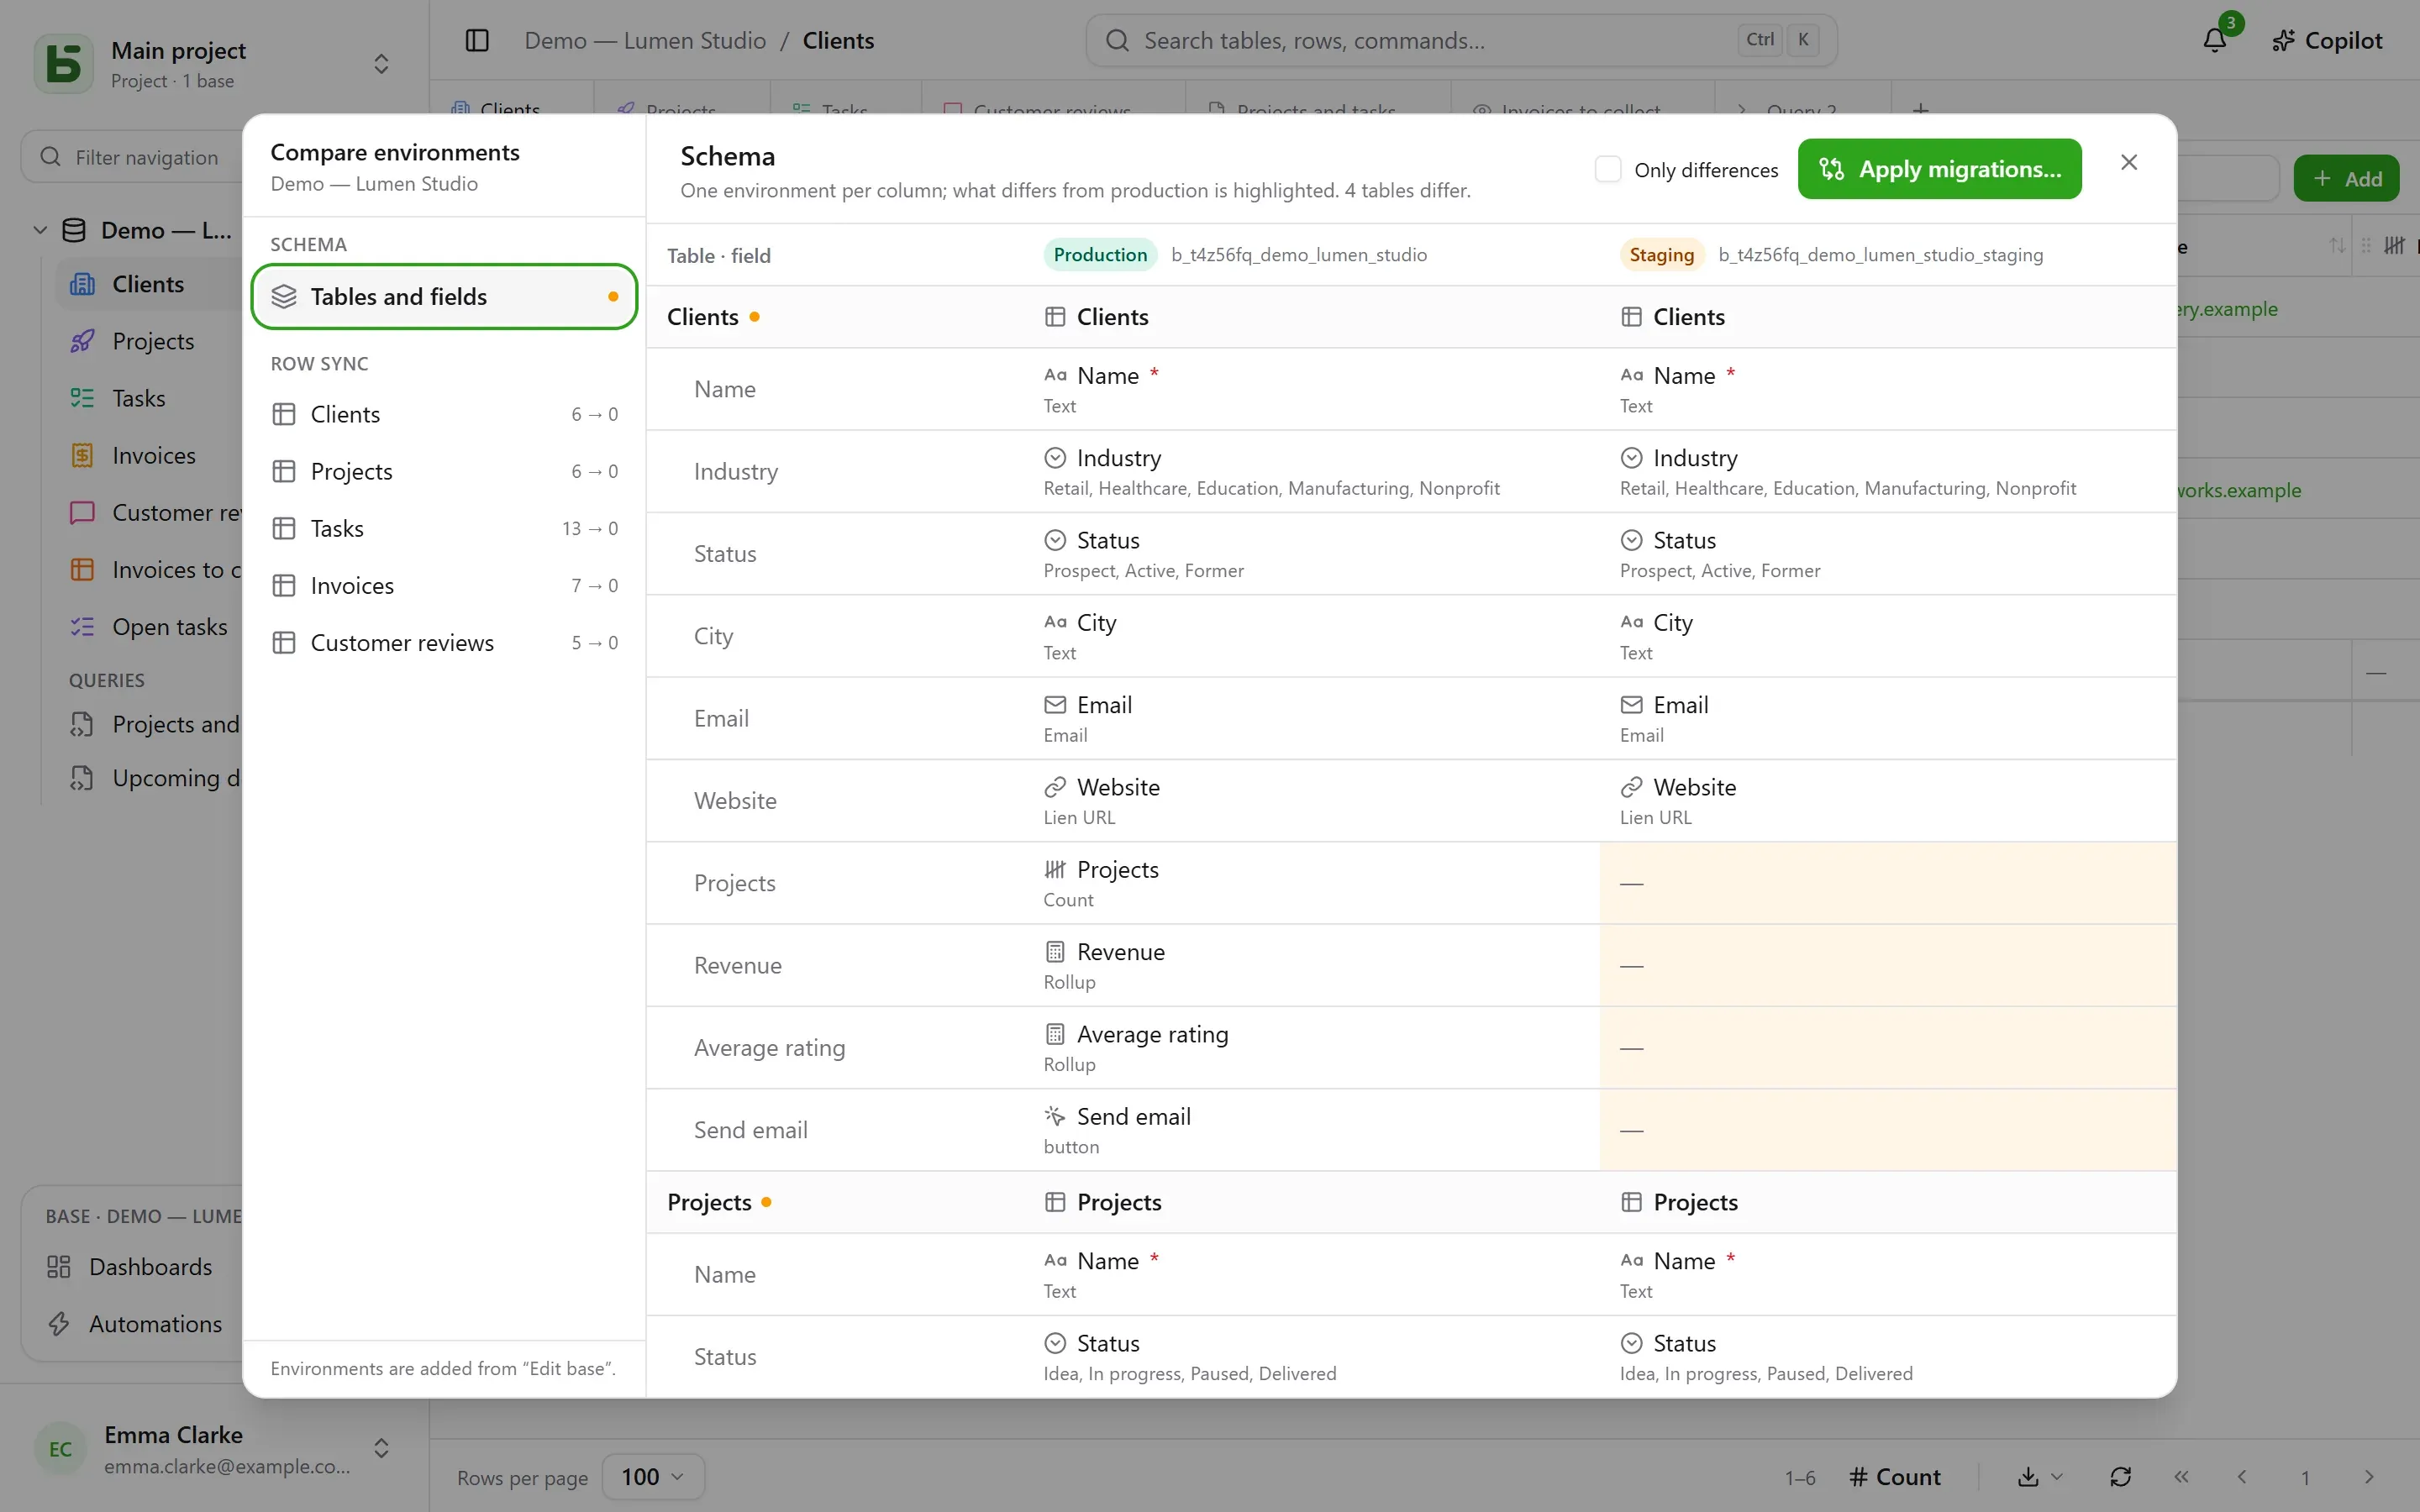Enable the Only differences checkbox
The image size is (2420, 1512).
[1608, 169]
